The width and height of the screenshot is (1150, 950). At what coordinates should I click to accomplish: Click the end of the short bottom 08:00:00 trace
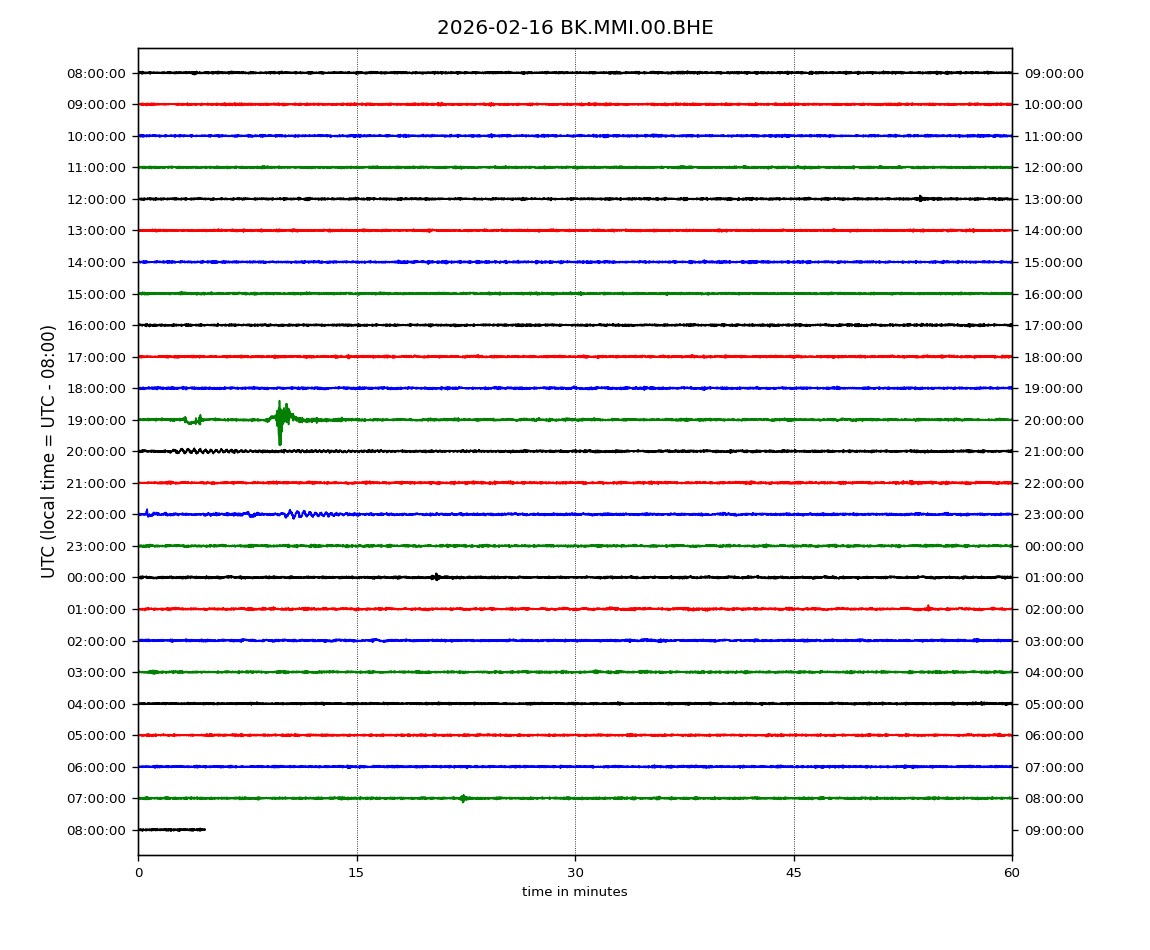coord(204,829)
